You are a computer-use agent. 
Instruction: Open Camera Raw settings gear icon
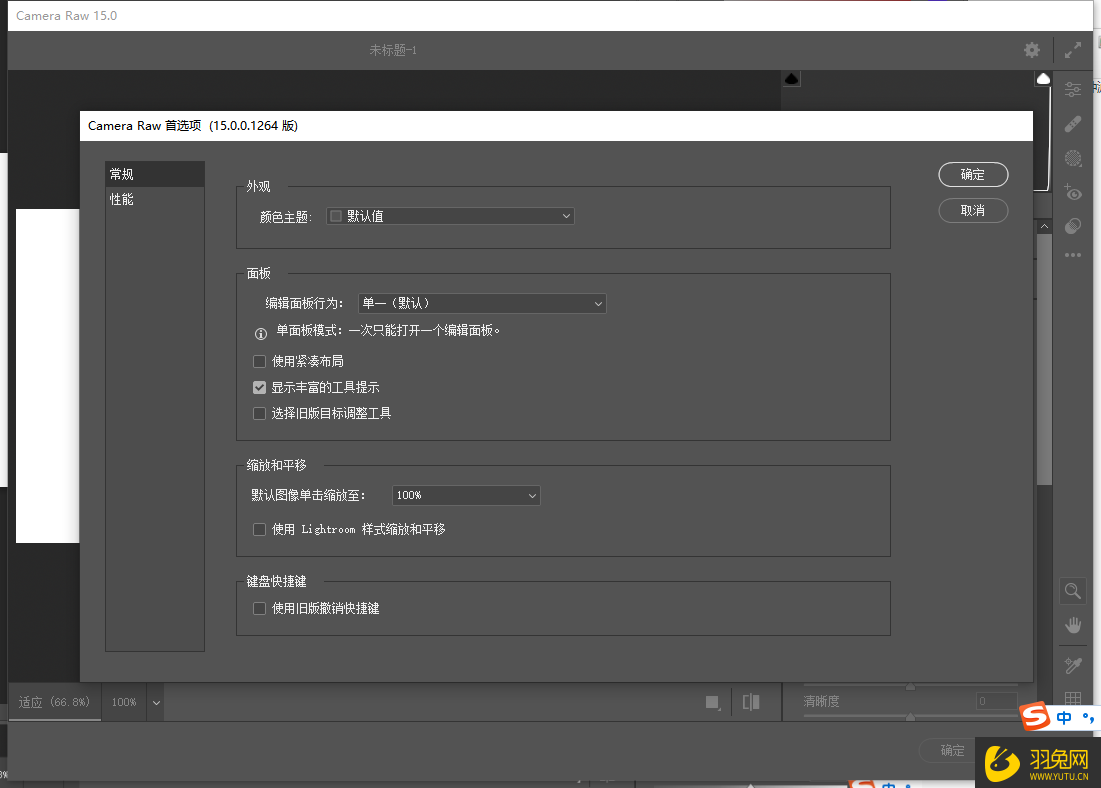[x=1031, y=50]
